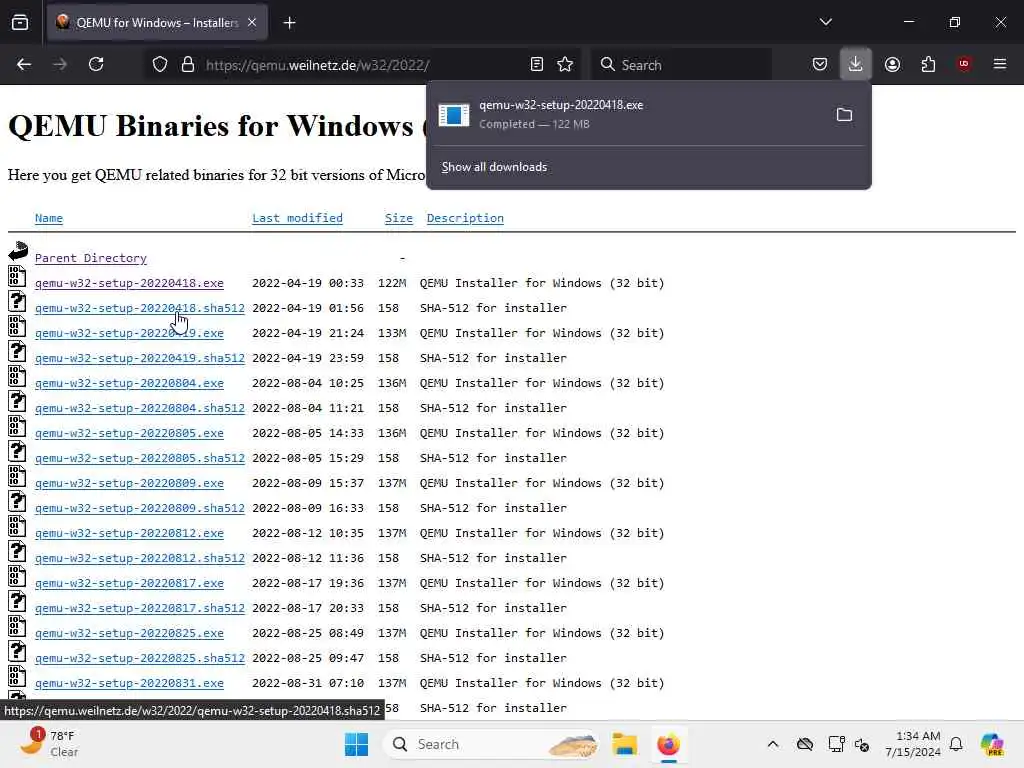Download qemu-w32-setup-20220812.exe

point(129,534)
